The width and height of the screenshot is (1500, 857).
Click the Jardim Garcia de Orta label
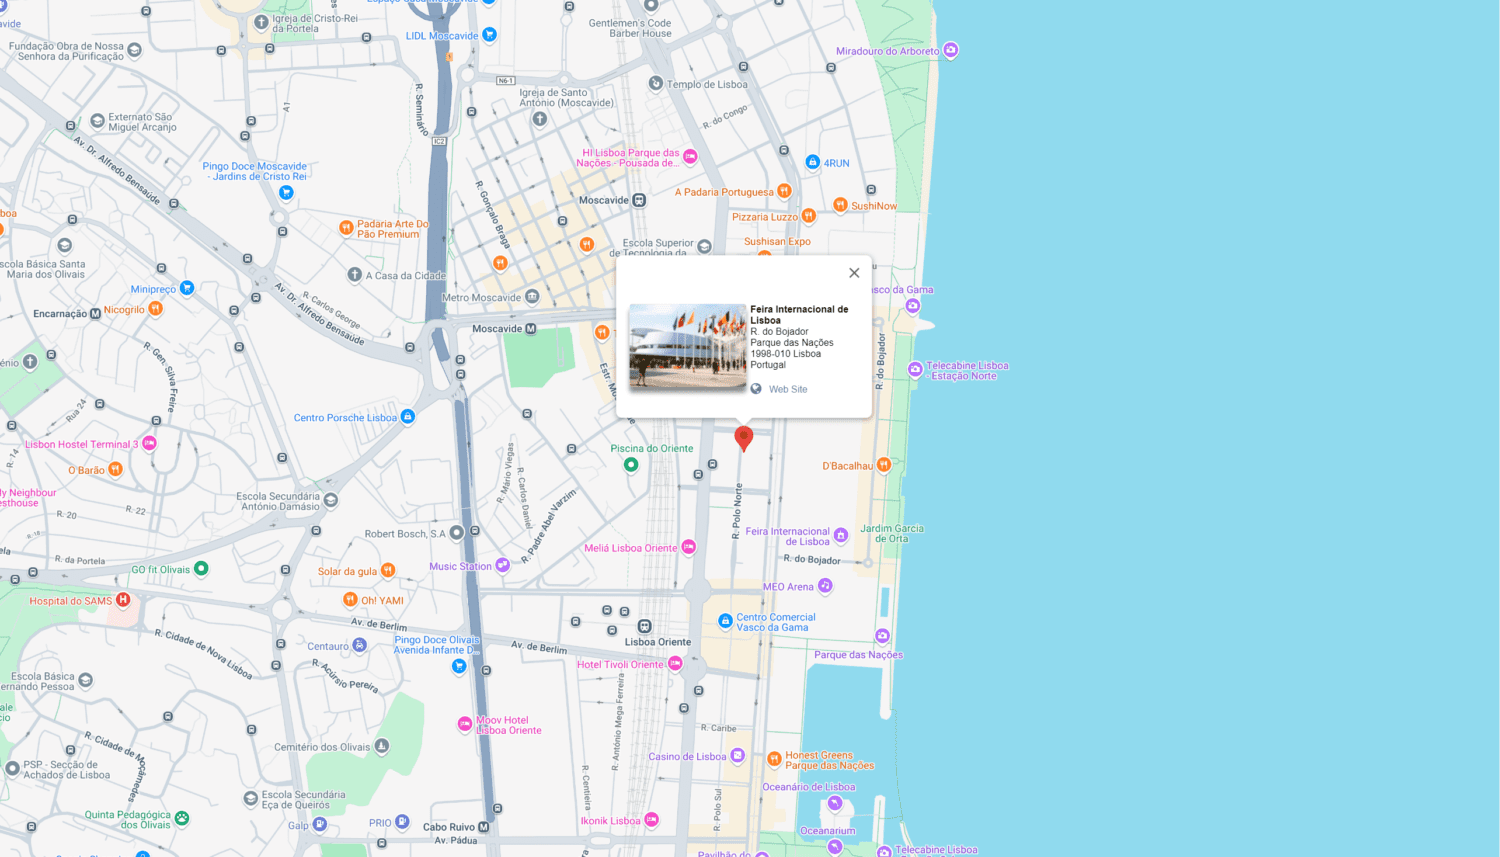pyautogui.click(x=892, y=533)
